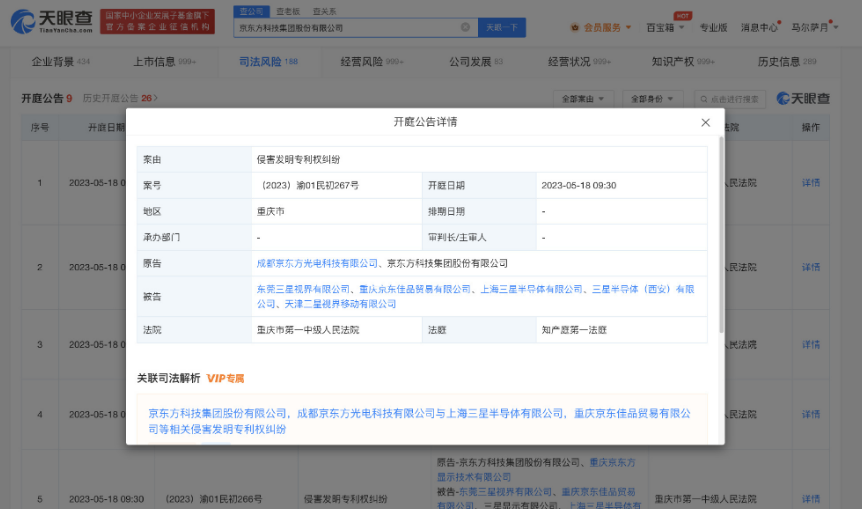Open the 消息中心 notifications
Image resolution: width=862 pixels, height=509 pixels.
pos(759,27)
